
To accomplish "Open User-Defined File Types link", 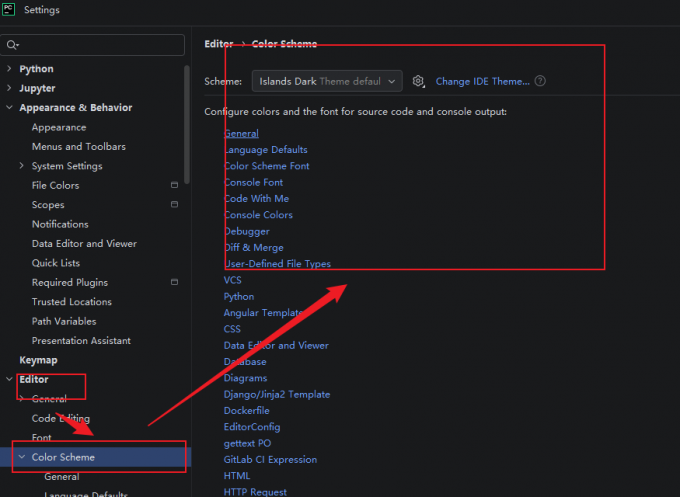I will pyautogui.click(x=278, y=264).
